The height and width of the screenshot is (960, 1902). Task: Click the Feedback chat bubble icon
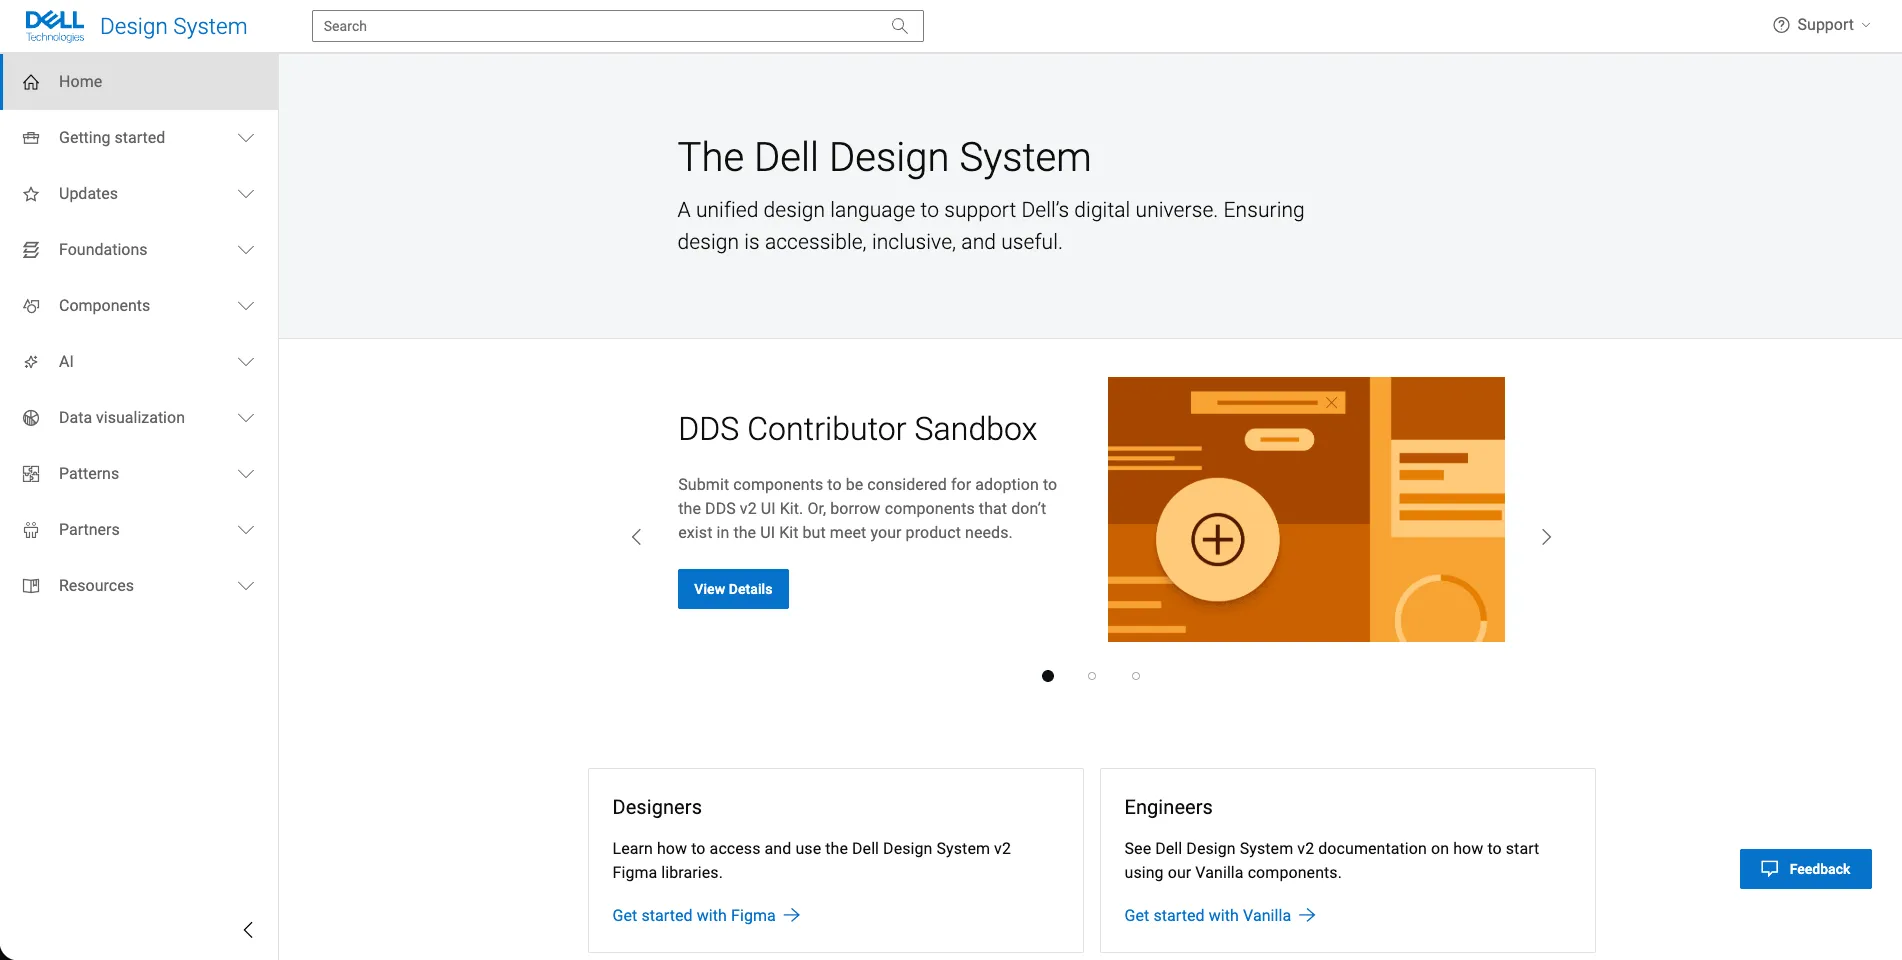[x=1769, y=869]
